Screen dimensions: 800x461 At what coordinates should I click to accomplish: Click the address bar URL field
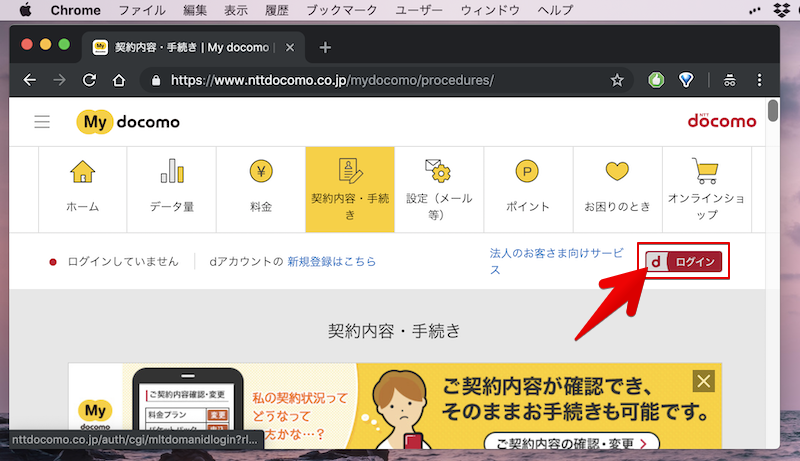click(380, 80)
